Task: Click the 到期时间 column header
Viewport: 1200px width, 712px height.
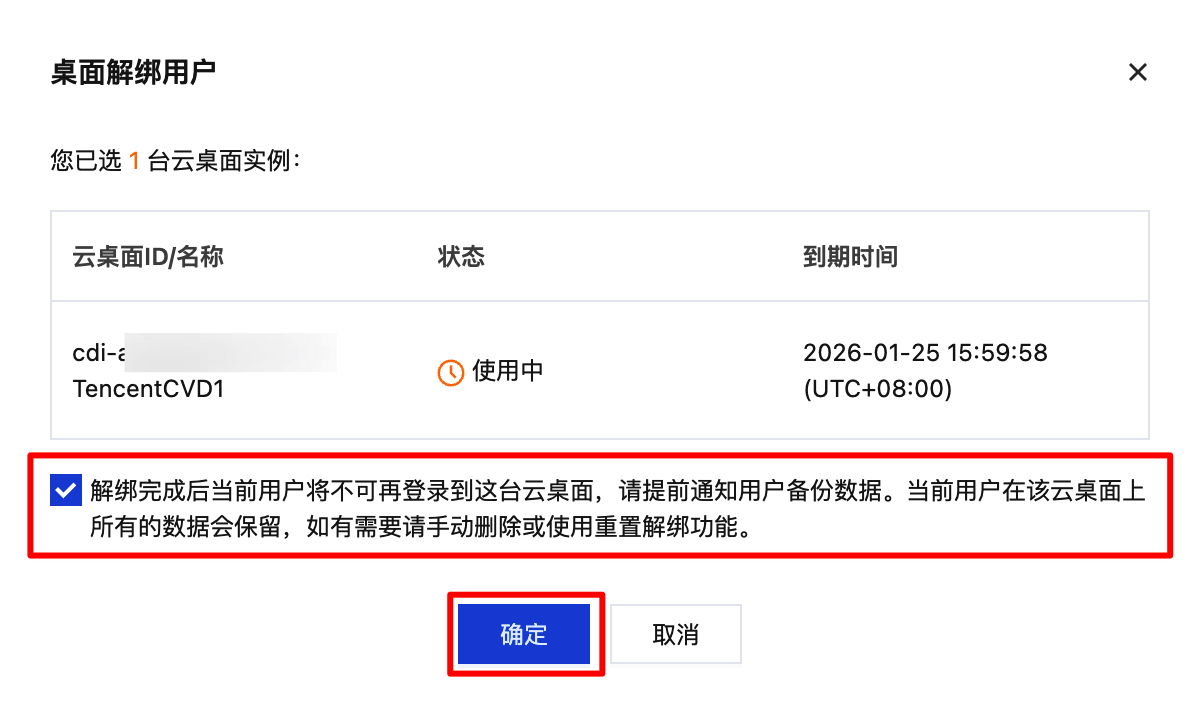Action: point(850,256)
